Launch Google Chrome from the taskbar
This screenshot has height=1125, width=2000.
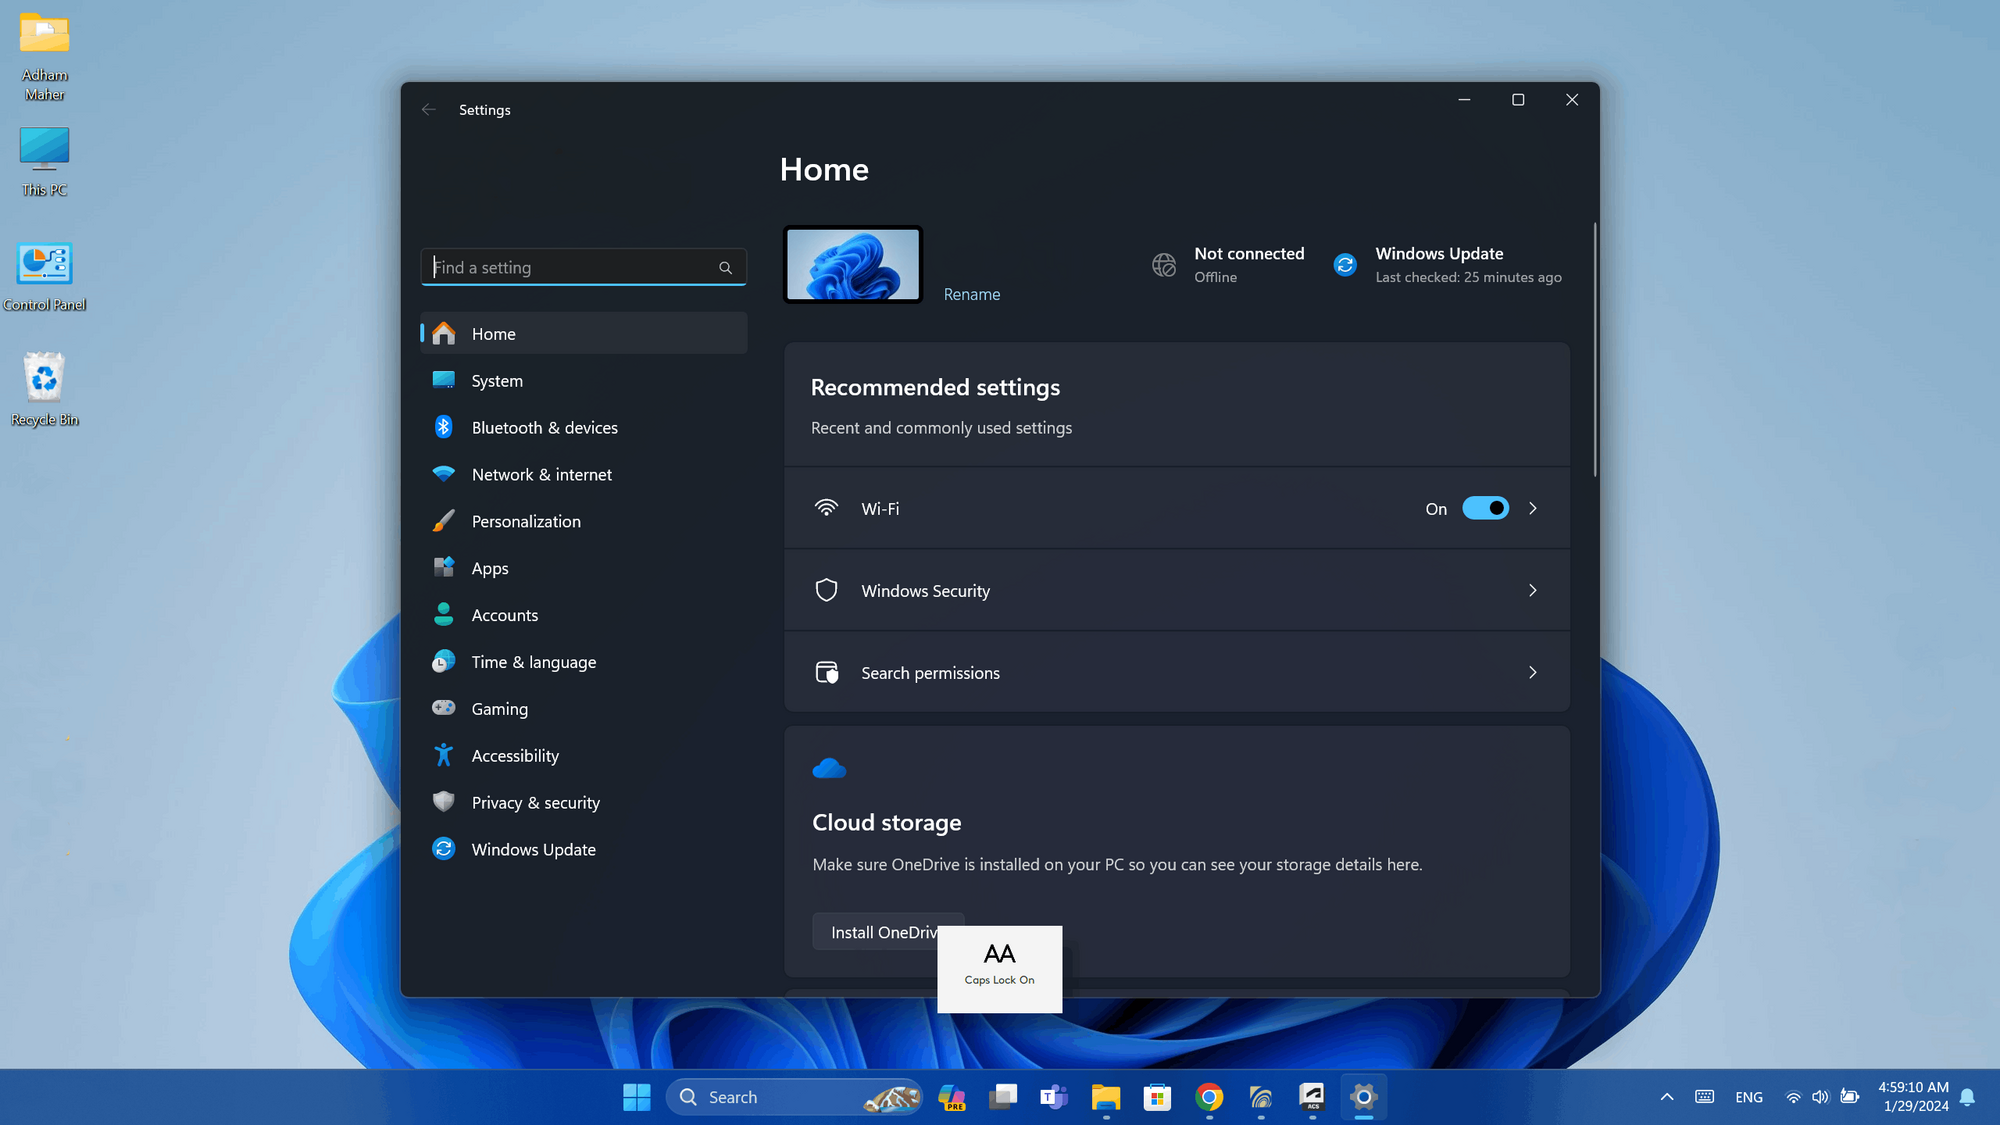(x=1209, y=1097)
